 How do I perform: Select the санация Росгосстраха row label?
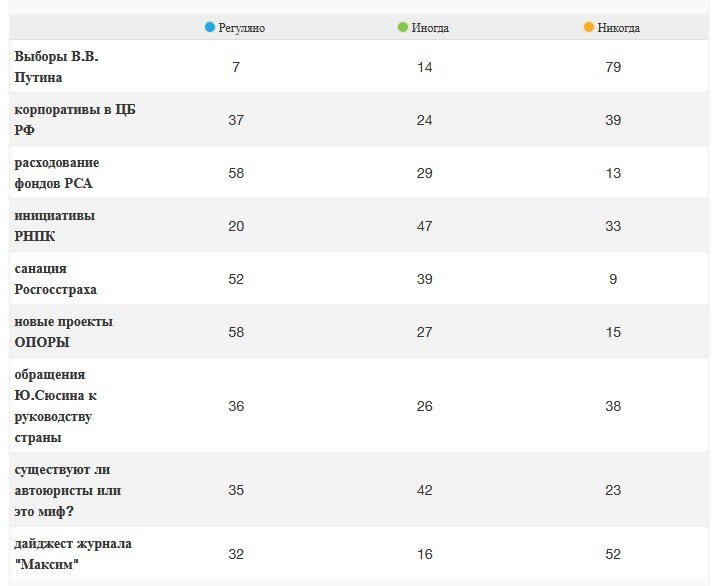click(55, 279)
